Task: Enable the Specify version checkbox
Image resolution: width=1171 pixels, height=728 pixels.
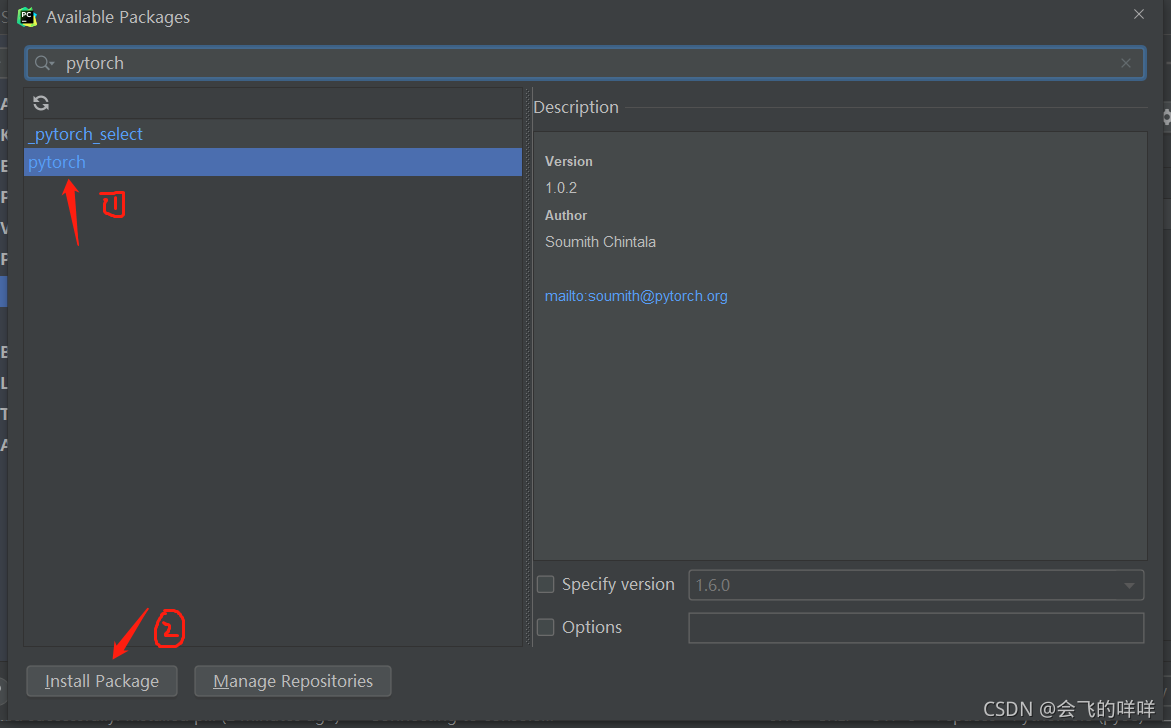Action: tap(546, 584)
